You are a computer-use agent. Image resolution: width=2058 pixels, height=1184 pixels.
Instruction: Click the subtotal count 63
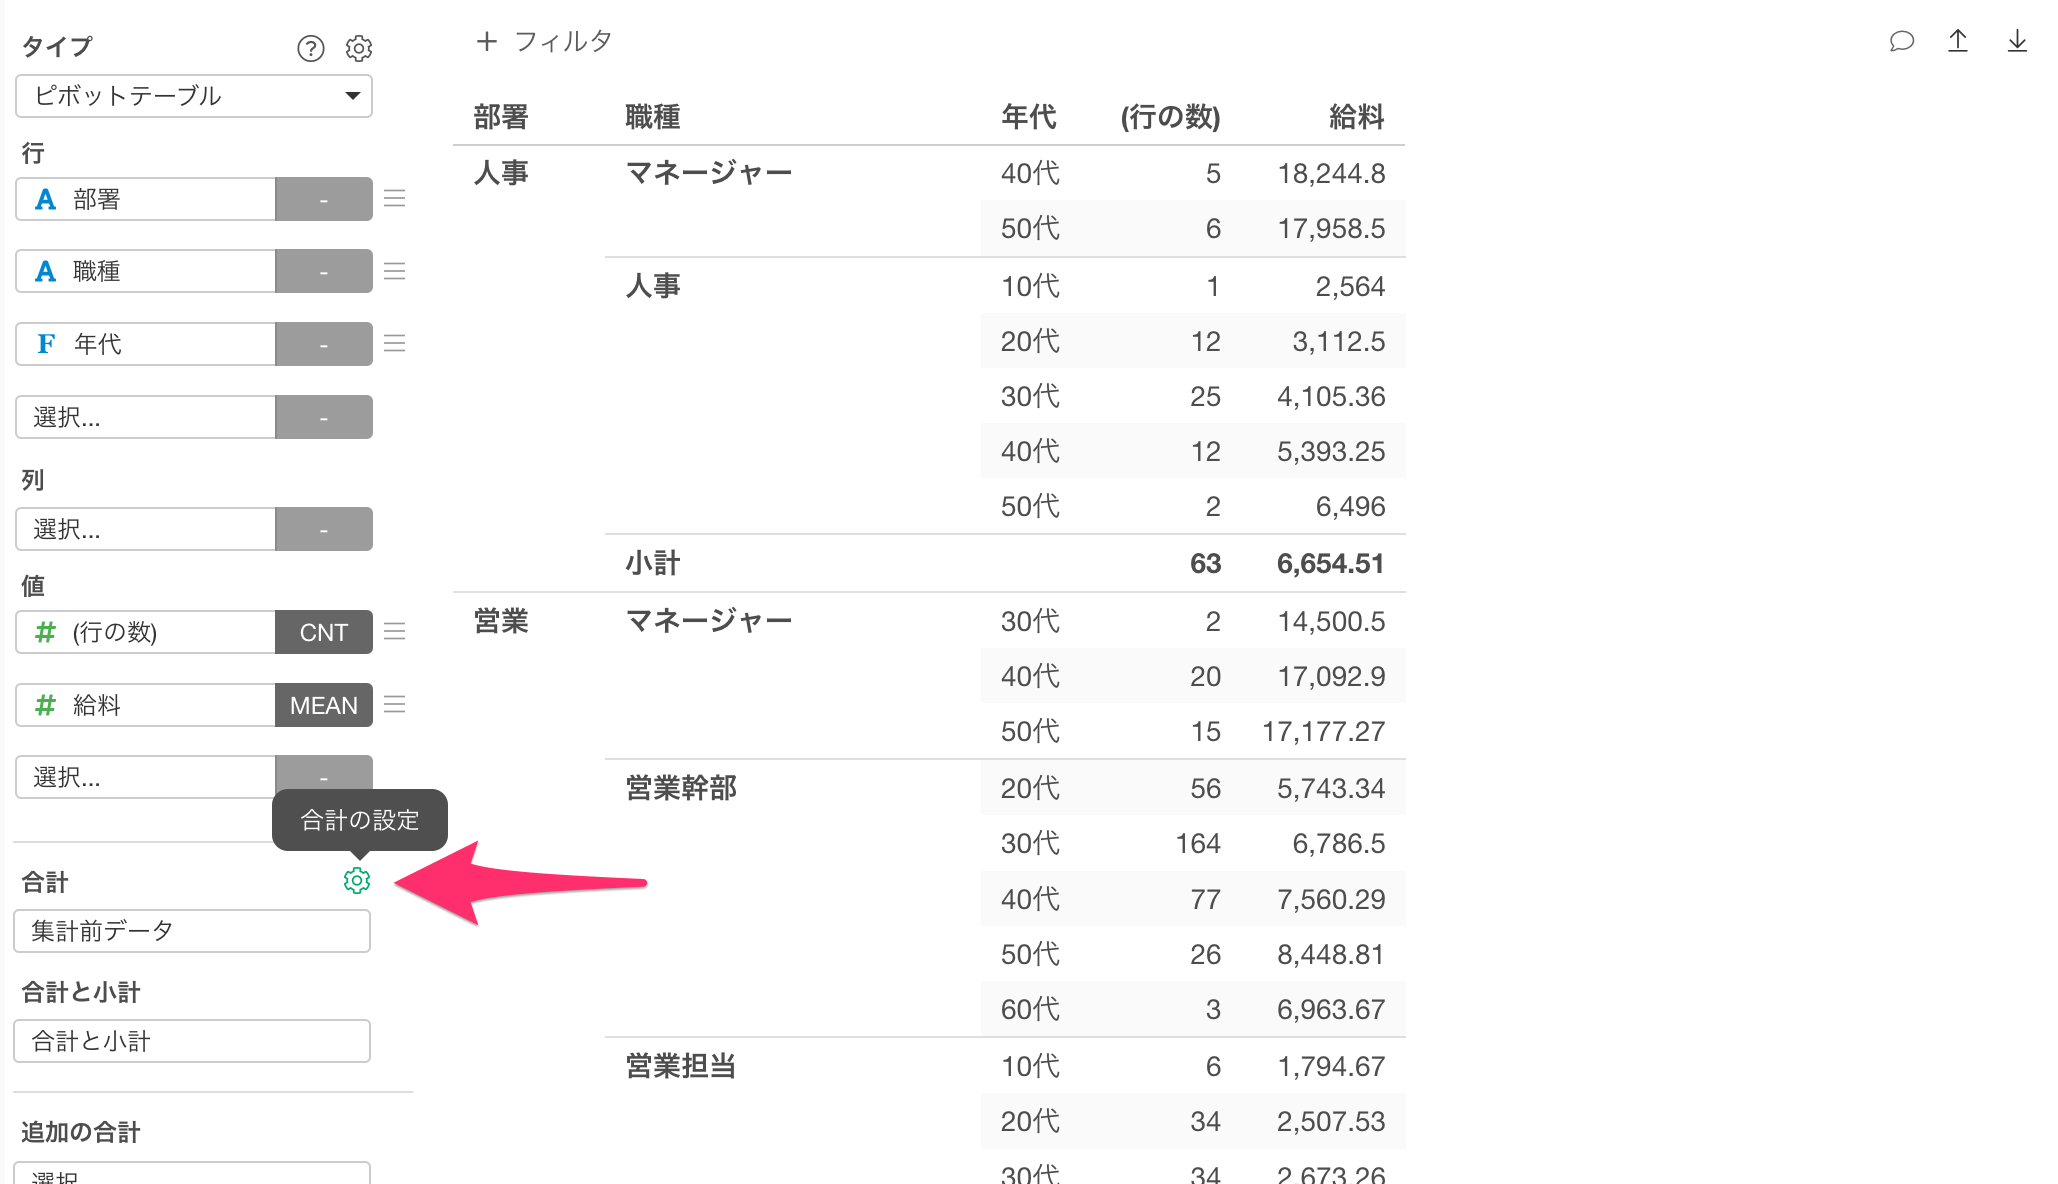pyautogui.click(x=1206, y=563)
